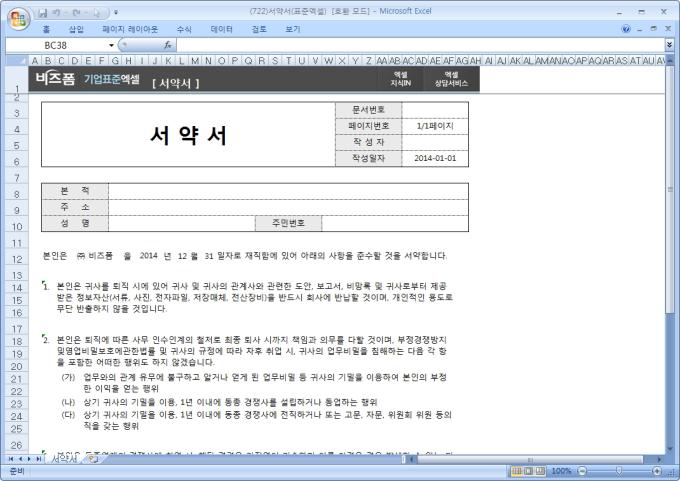Click the Zoom Out minus button
This screenshot has width=680, height=481.
[583, 471]
